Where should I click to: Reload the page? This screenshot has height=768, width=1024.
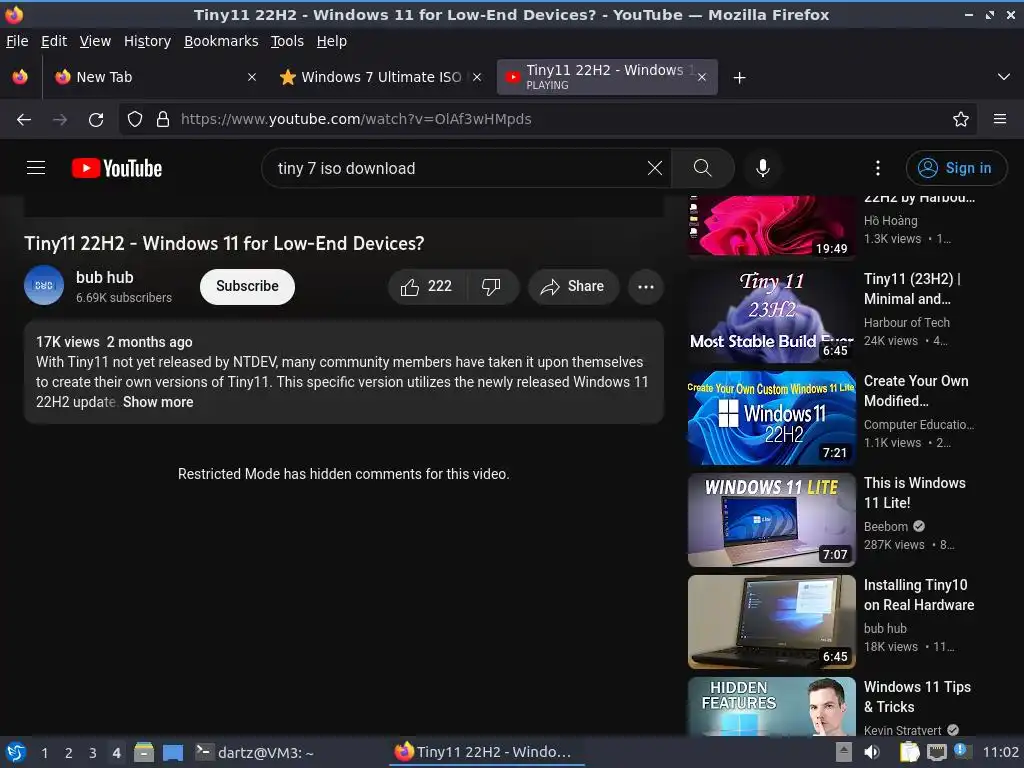[x=96, y=120]
